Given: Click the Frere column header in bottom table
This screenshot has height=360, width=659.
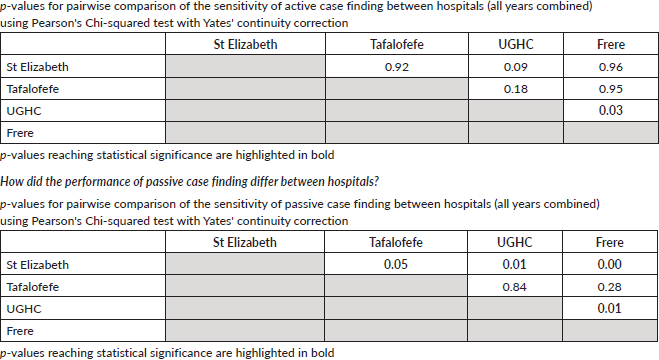Looking at the screenshot, I should pyautogui.click(x=609, y=242).
